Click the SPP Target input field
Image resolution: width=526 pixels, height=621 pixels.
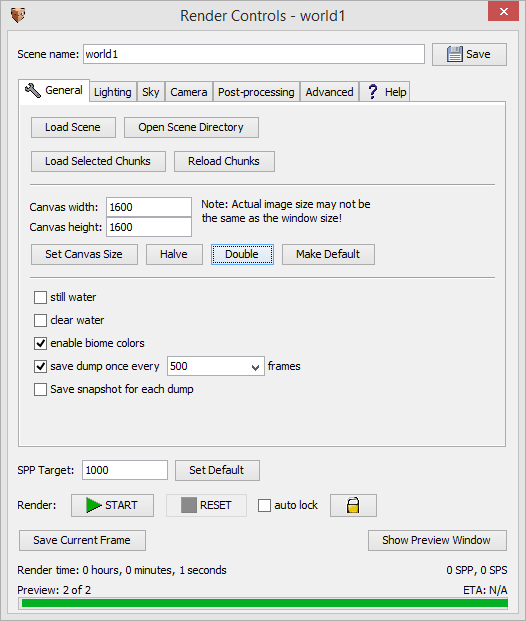125,470
